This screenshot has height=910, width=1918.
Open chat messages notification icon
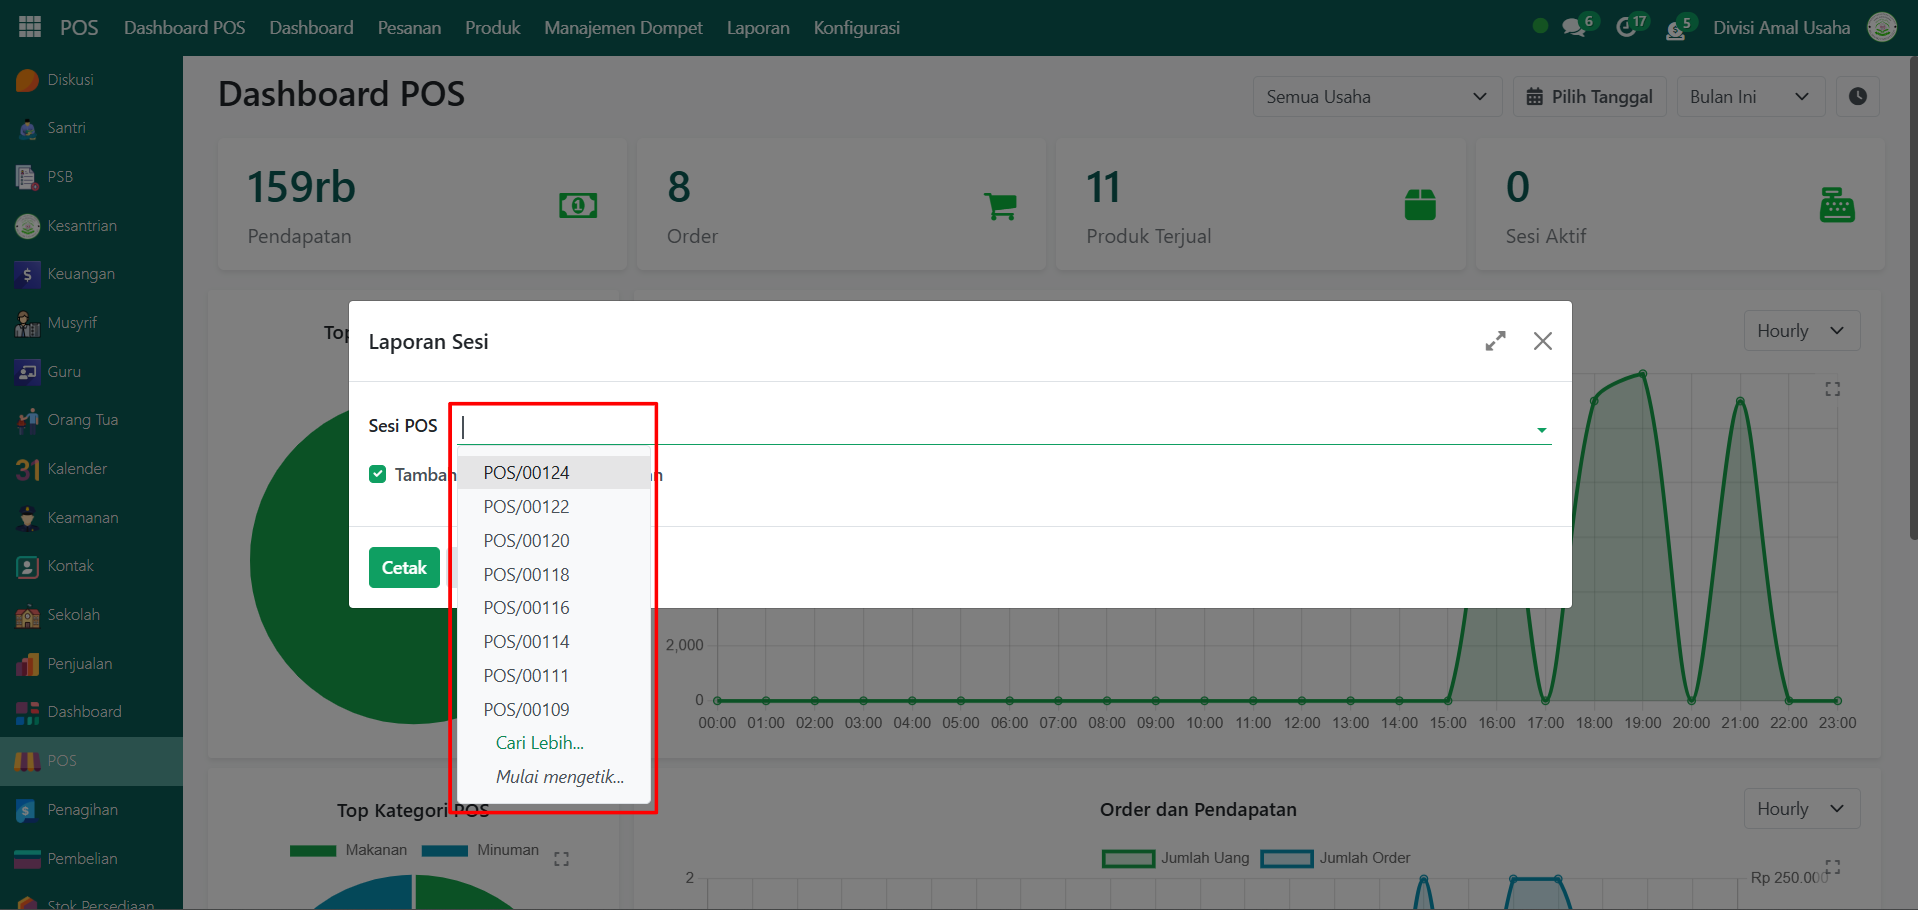coord(1574,27)
